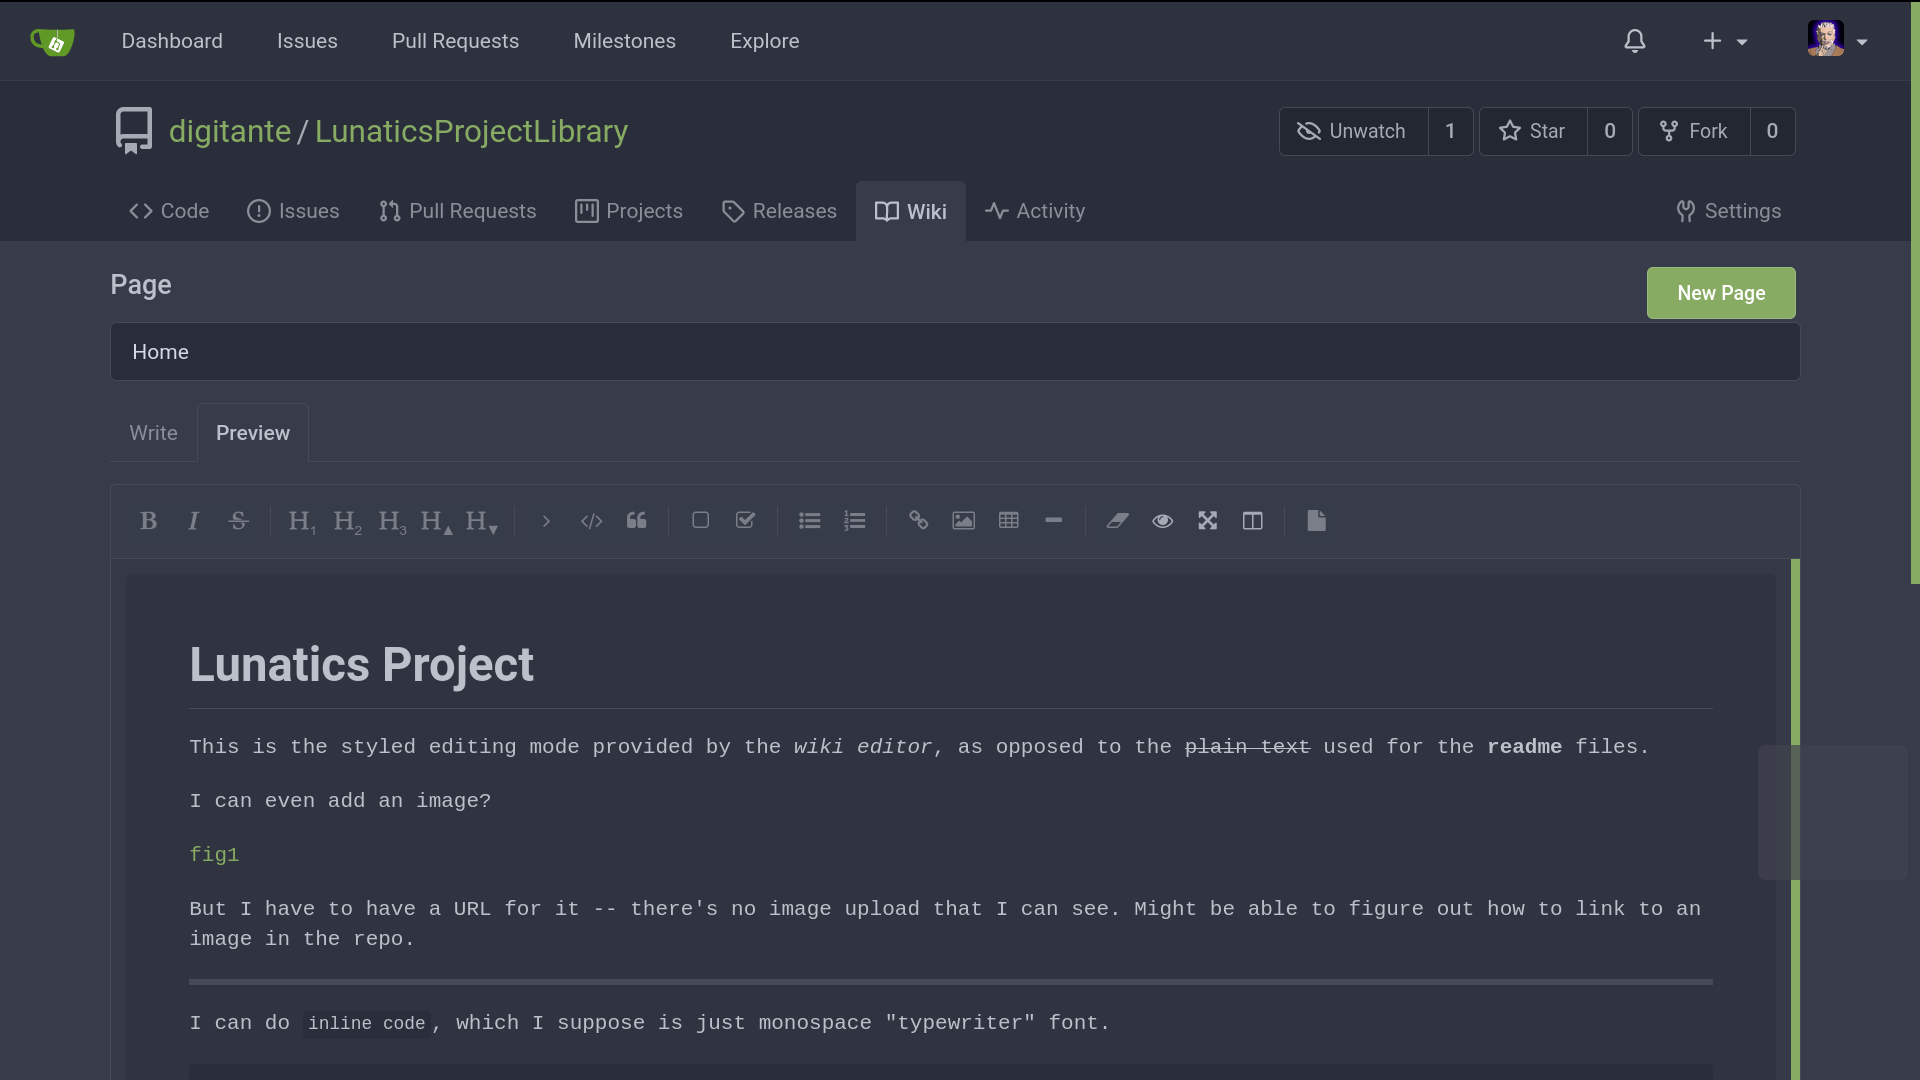Apply bold formatting in editor toolbar
The height and width of the screenshot is (1080, 1920).
(148, 521)
